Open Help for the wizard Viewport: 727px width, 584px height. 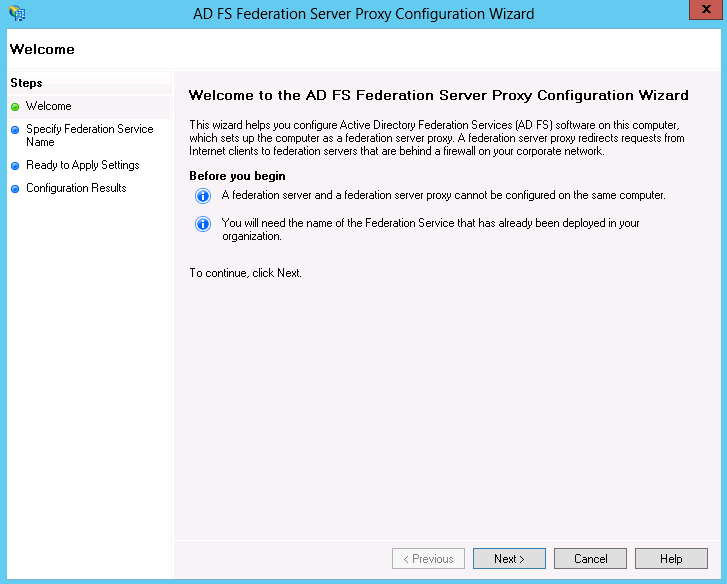click(x=671, y=559)
